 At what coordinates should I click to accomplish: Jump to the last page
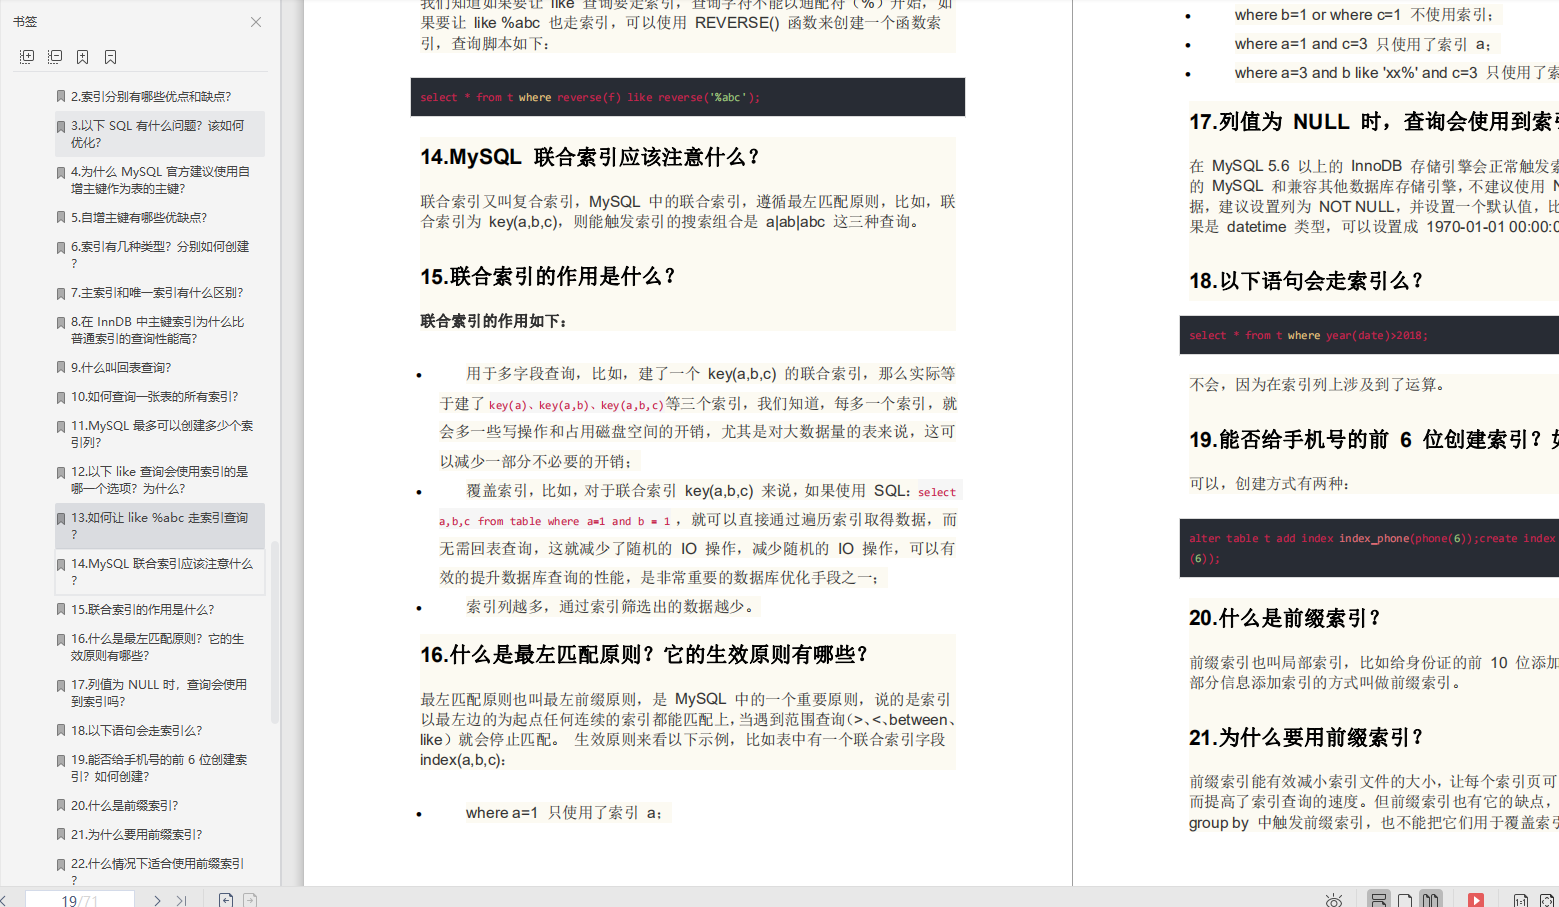182,900
